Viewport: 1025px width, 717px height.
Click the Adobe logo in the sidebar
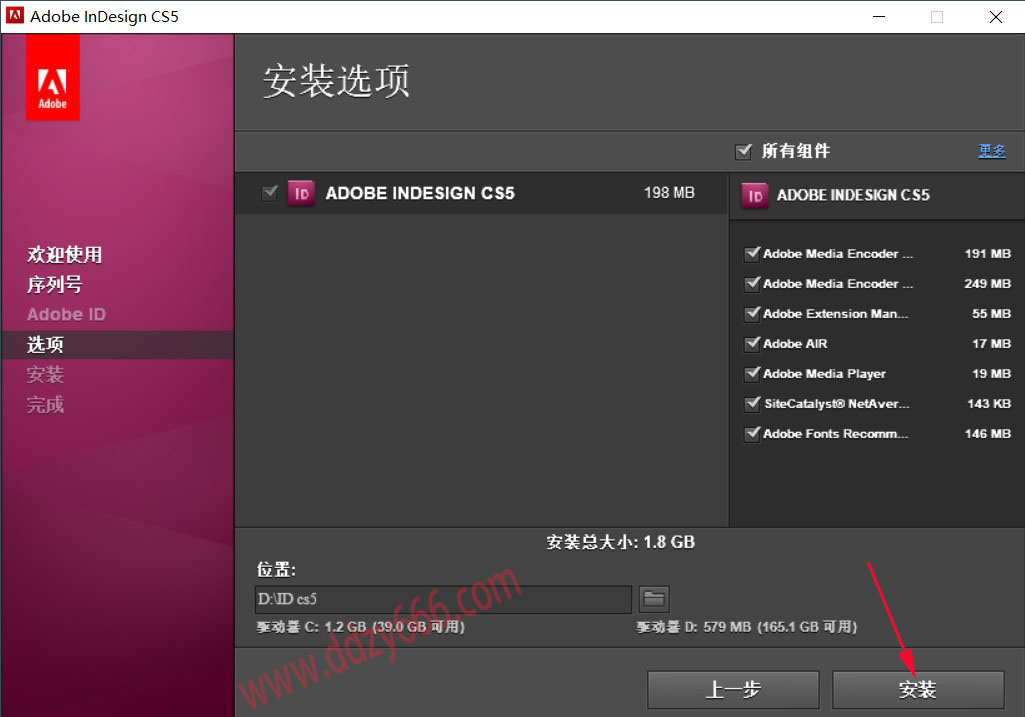coord(52,77)
